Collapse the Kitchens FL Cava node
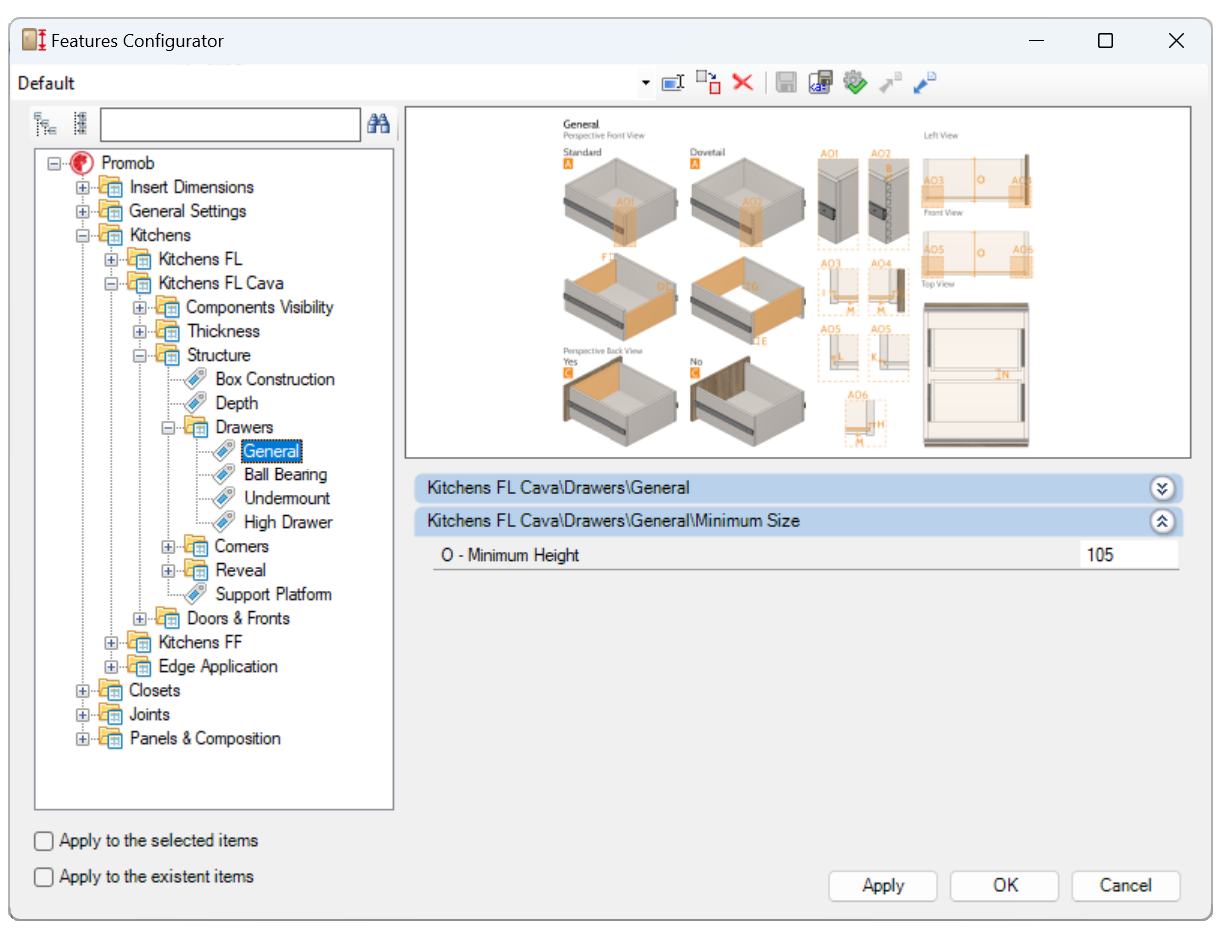Image resolution: width=1227 pixels, height=939 pixels. tap(111, 283)
